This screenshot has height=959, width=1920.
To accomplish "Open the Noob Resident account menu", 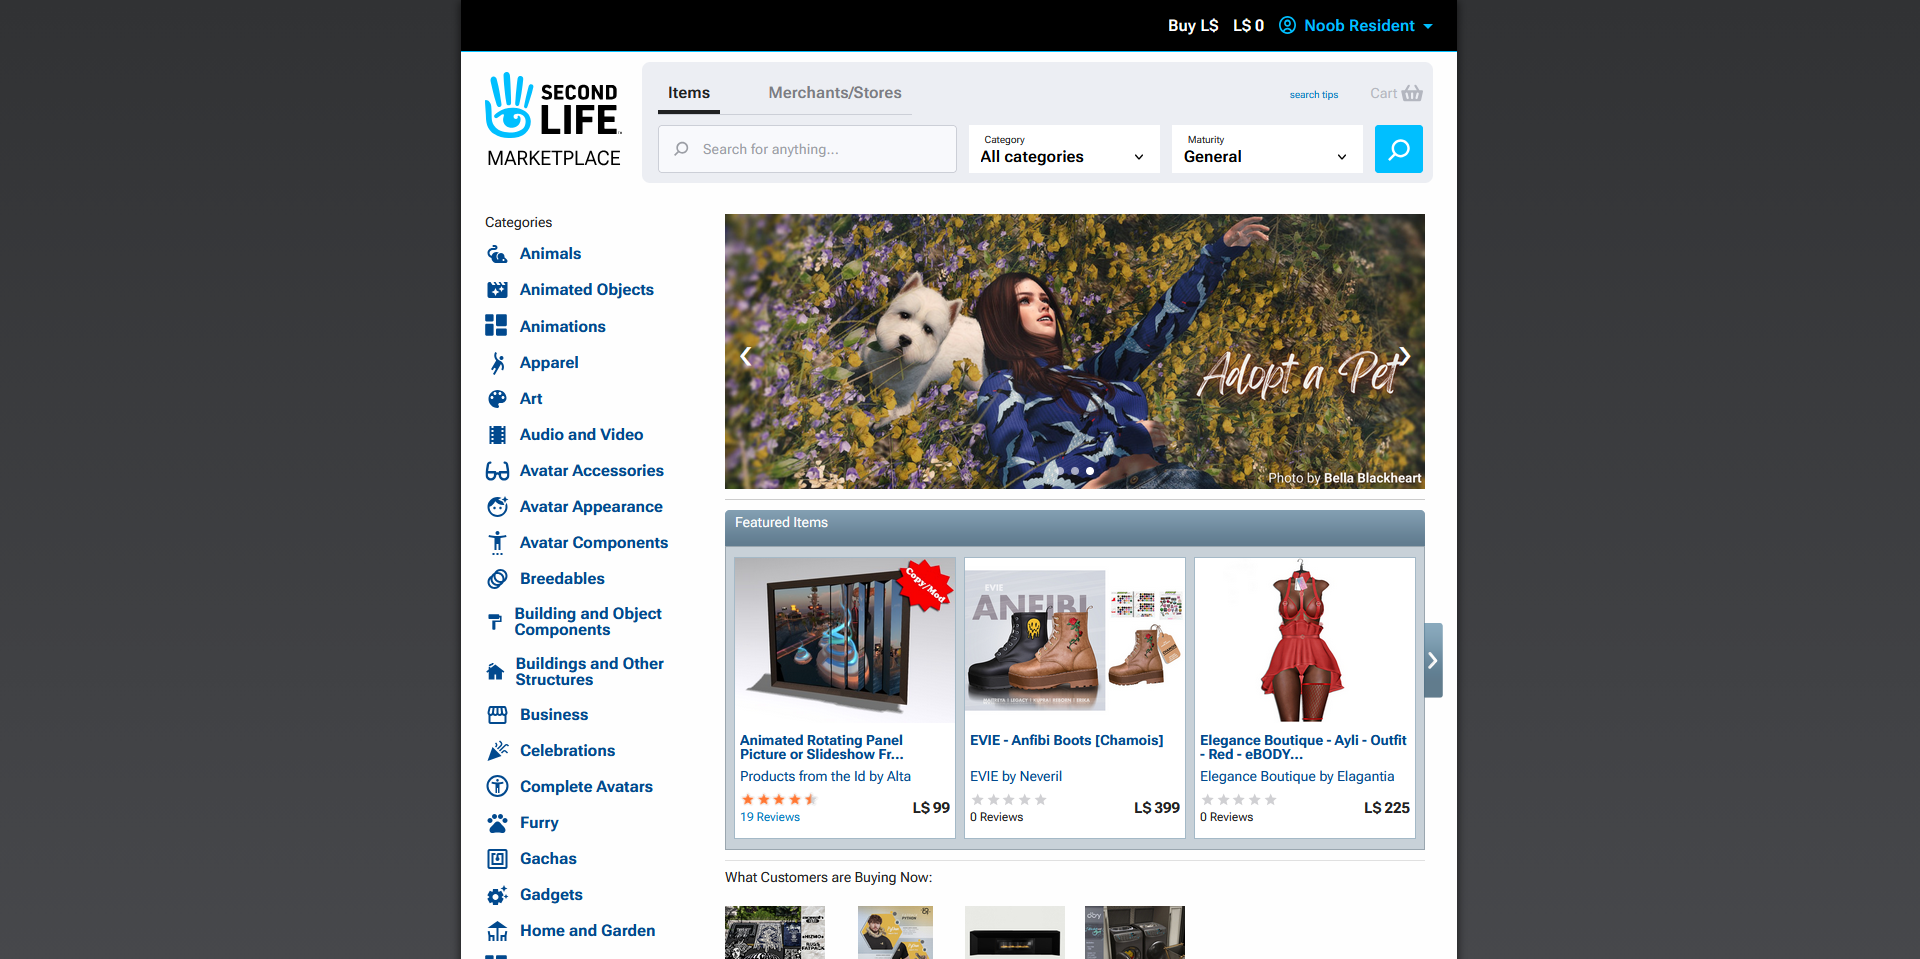I will coord(1357,26).
